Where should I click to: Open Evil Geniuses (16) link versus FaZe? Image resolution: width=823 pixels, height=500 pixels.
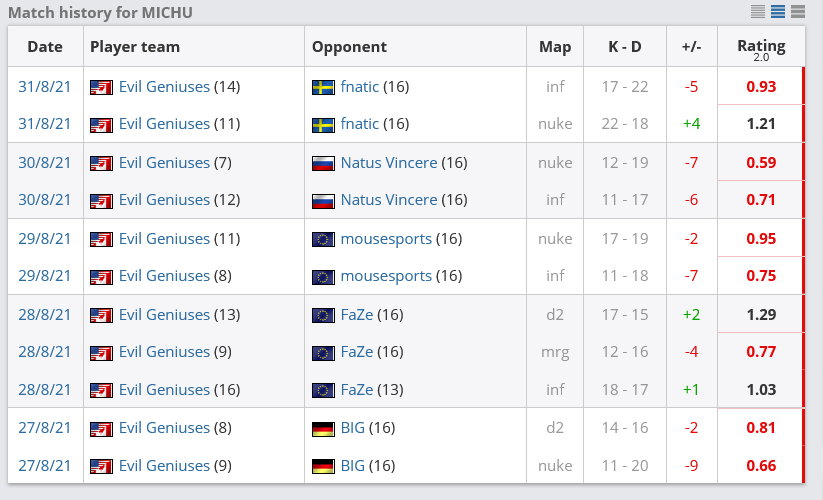tap(164, 390)
